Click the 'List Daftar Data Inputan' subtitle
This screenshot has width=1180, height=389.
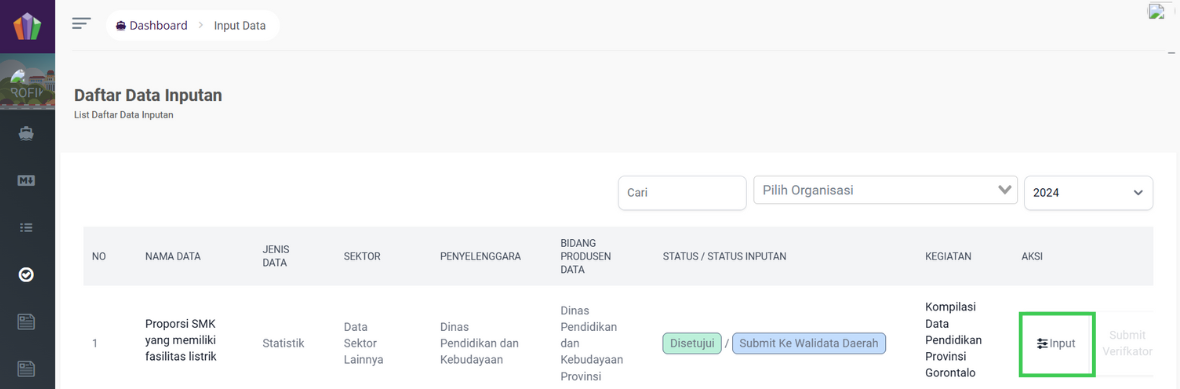coord(124,116)
